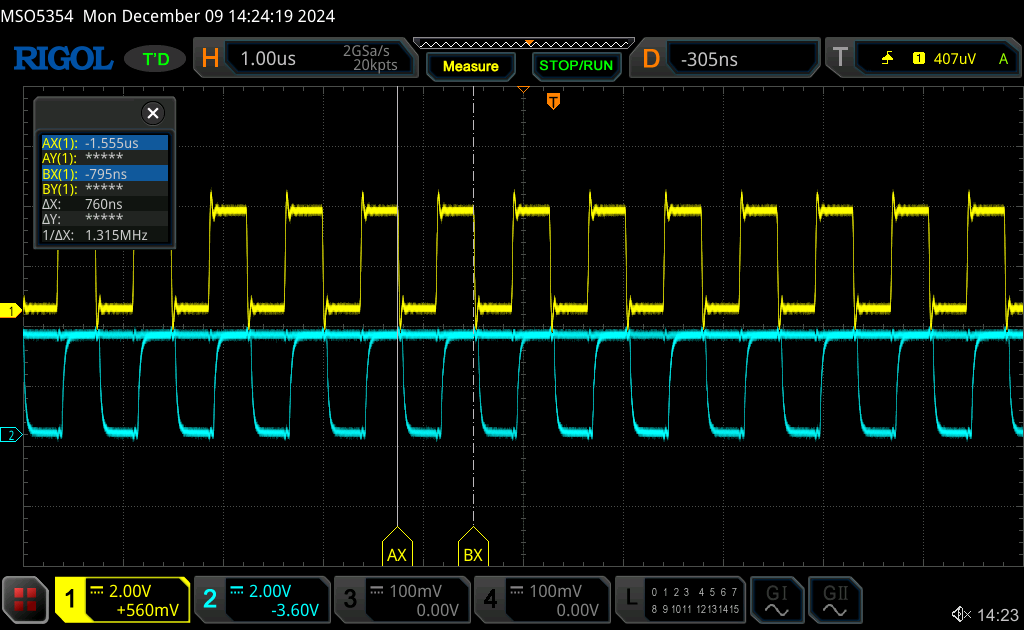Open channel 1 vertical settings
The height and width of the screenshot is (630, 1024).
(x=124, y=599)
